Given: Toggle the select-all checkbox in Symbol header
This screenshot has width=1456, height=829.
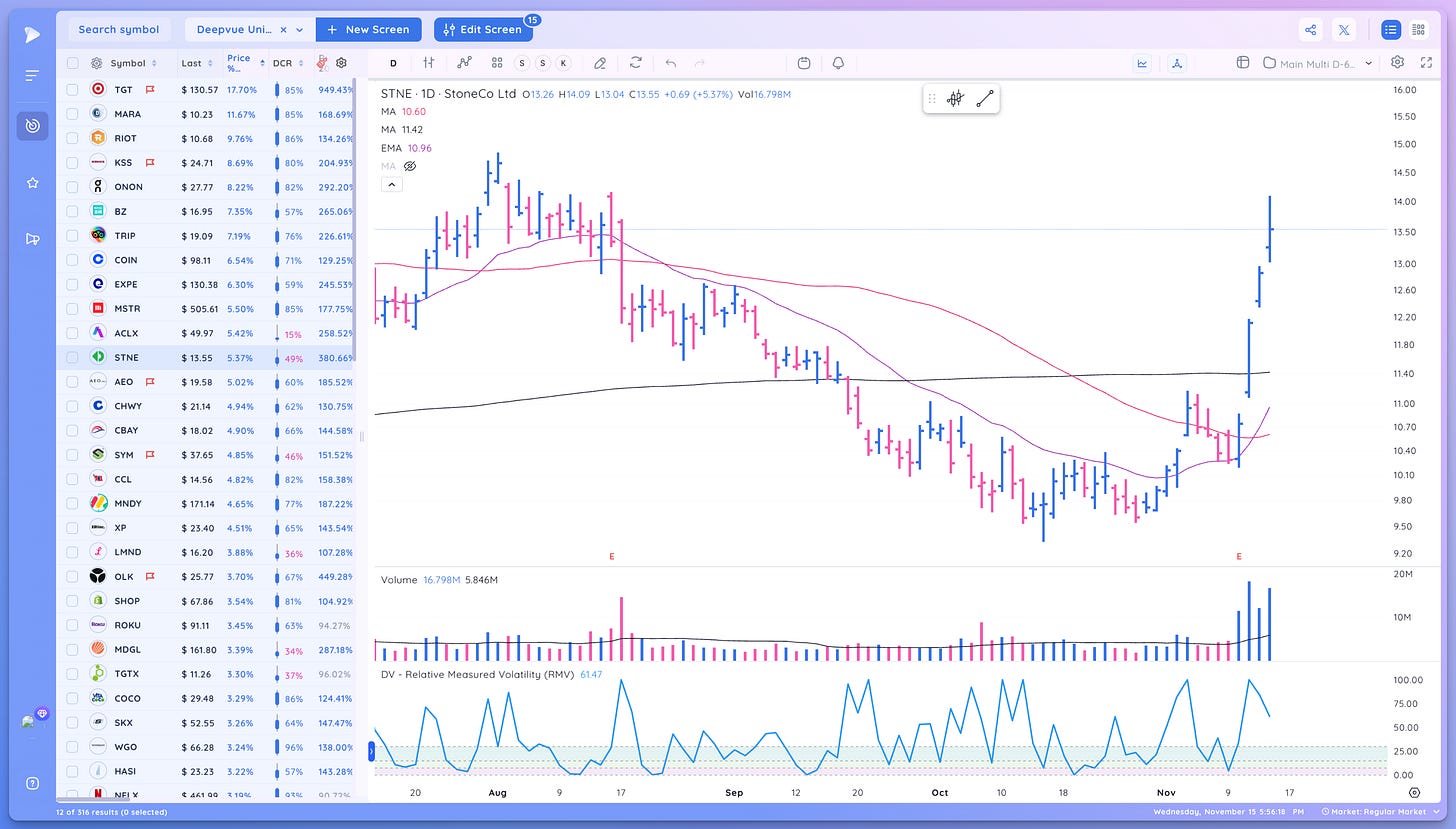Looking at the screenshot, I should pos(72,63).
